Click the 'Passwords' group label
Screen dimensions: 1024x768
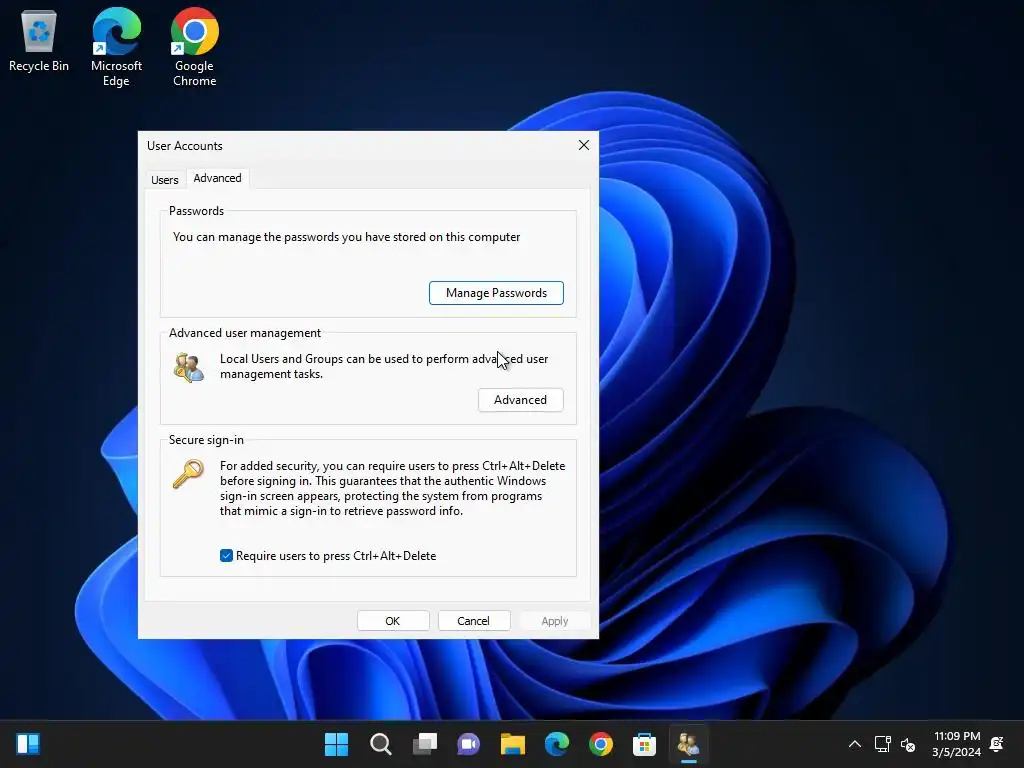pos(197,211)
